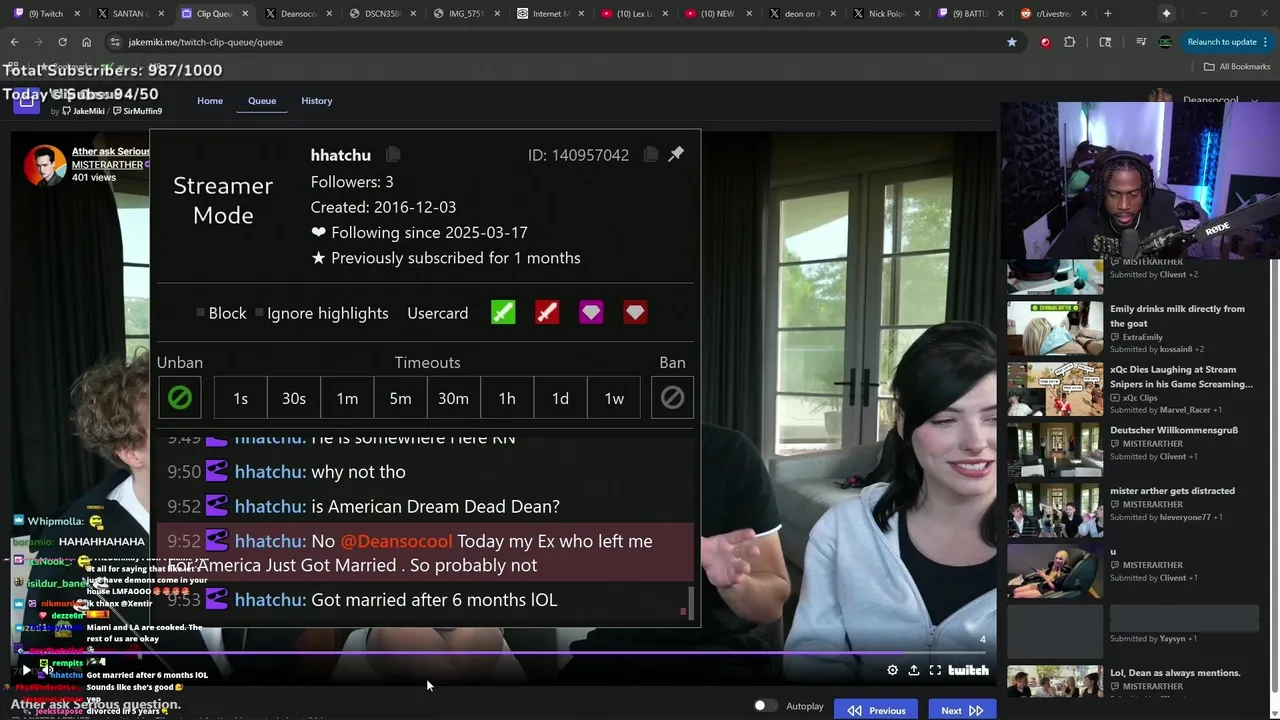The image size is (1280, 720).
Task: Bookmark this page with the star icon
Action: tap(1012, 42)
